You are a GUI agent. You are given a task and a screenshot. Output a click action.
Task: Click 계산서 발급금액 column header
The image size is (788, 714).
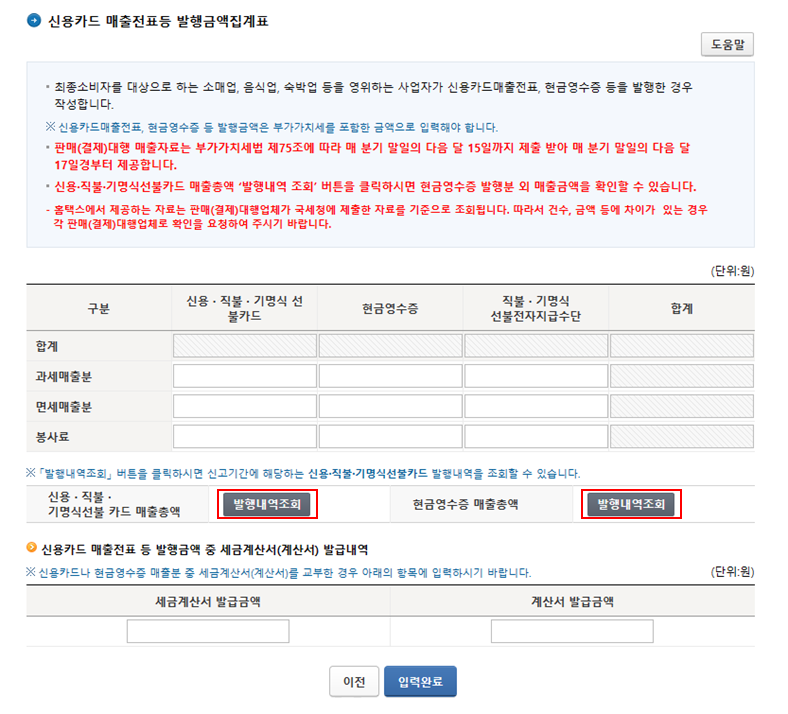(572, 601)
